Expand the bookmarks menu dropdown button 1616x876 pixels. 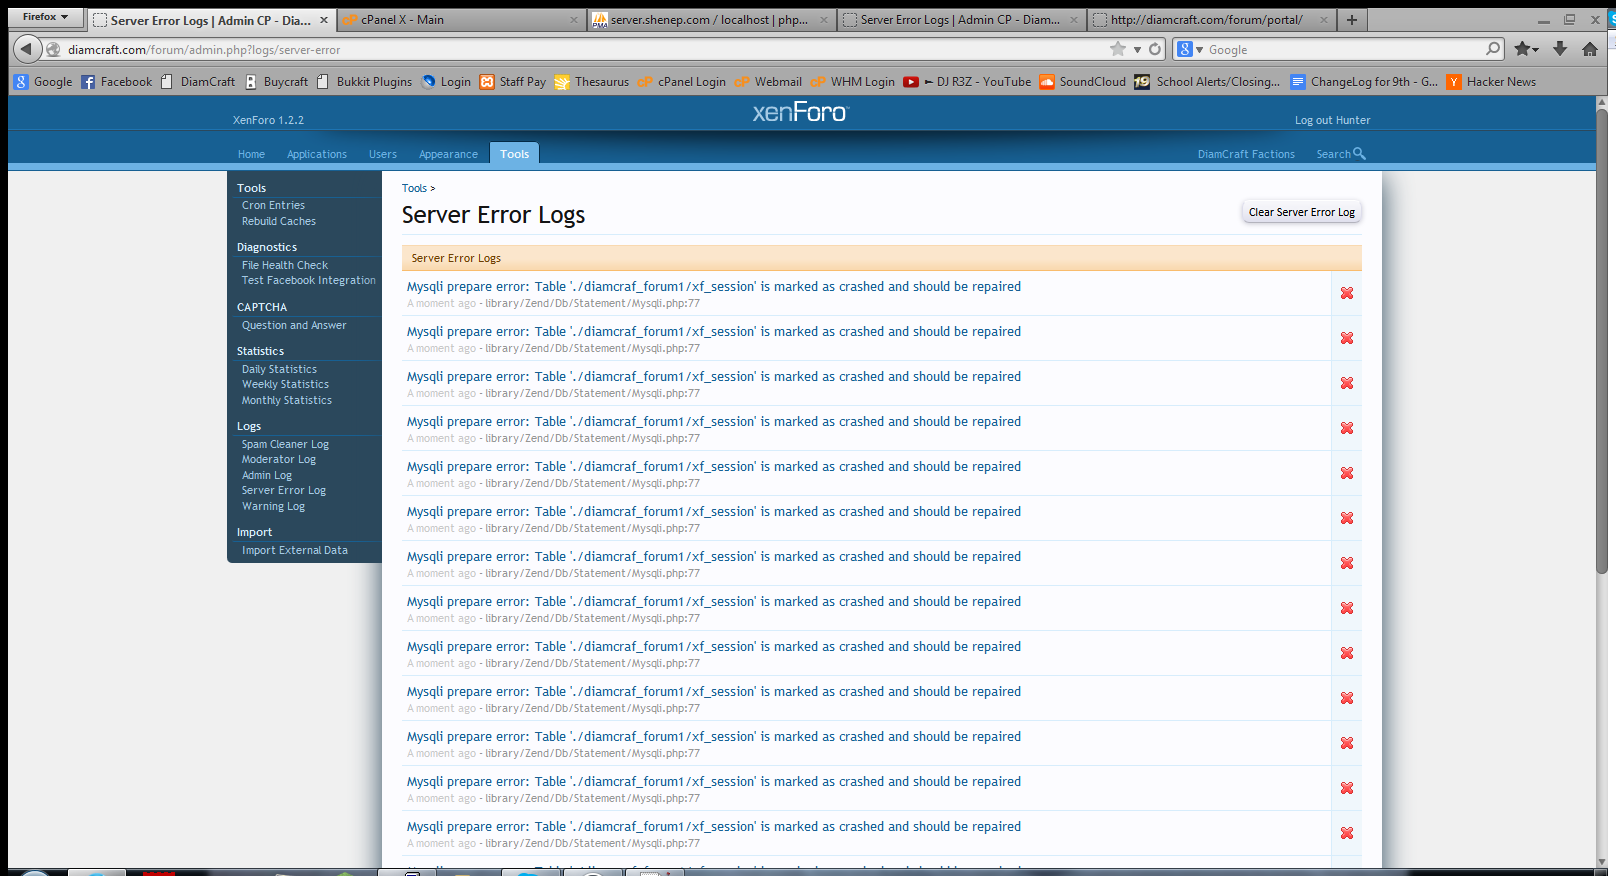tap(1527, 49)
